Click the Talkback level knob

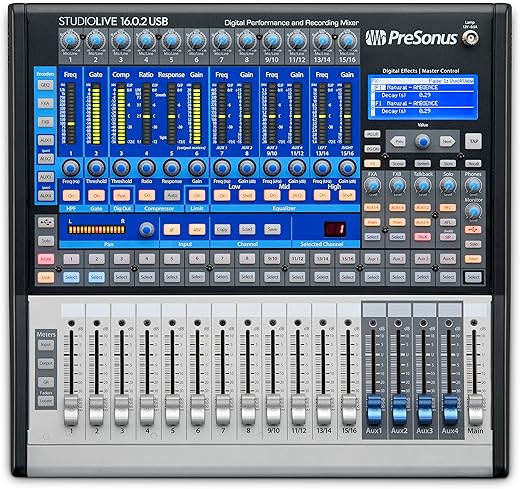pos(423,185)
